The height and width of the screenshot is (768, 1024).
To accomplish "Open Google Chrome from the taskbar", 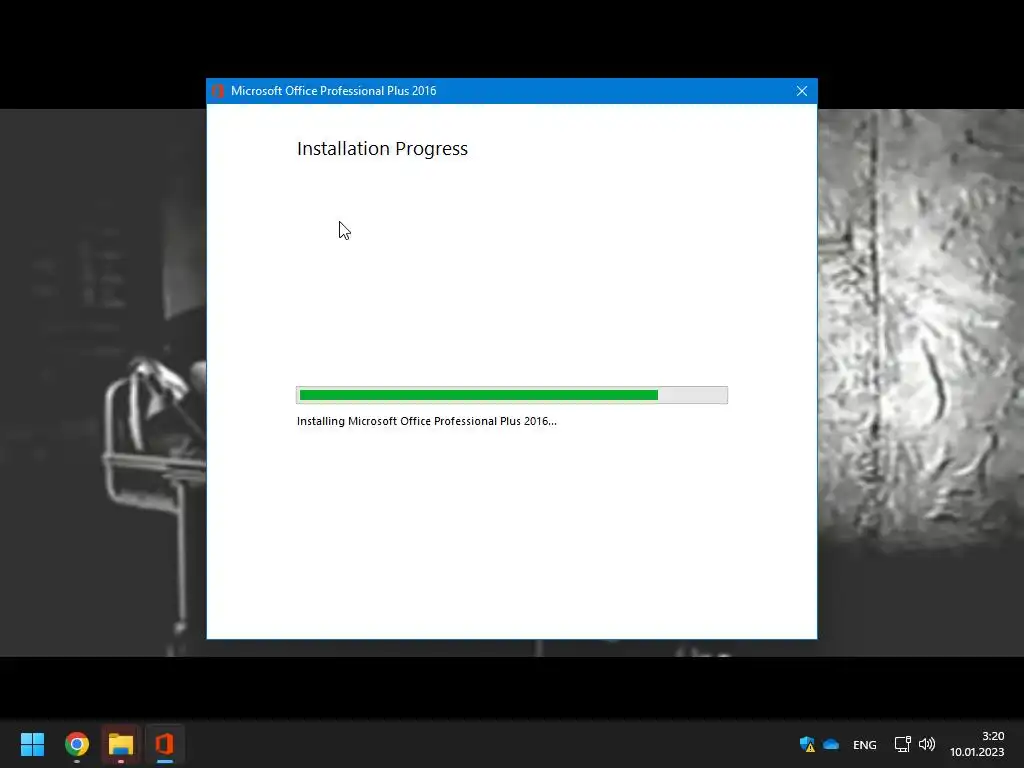I will [x=76, y=744].
